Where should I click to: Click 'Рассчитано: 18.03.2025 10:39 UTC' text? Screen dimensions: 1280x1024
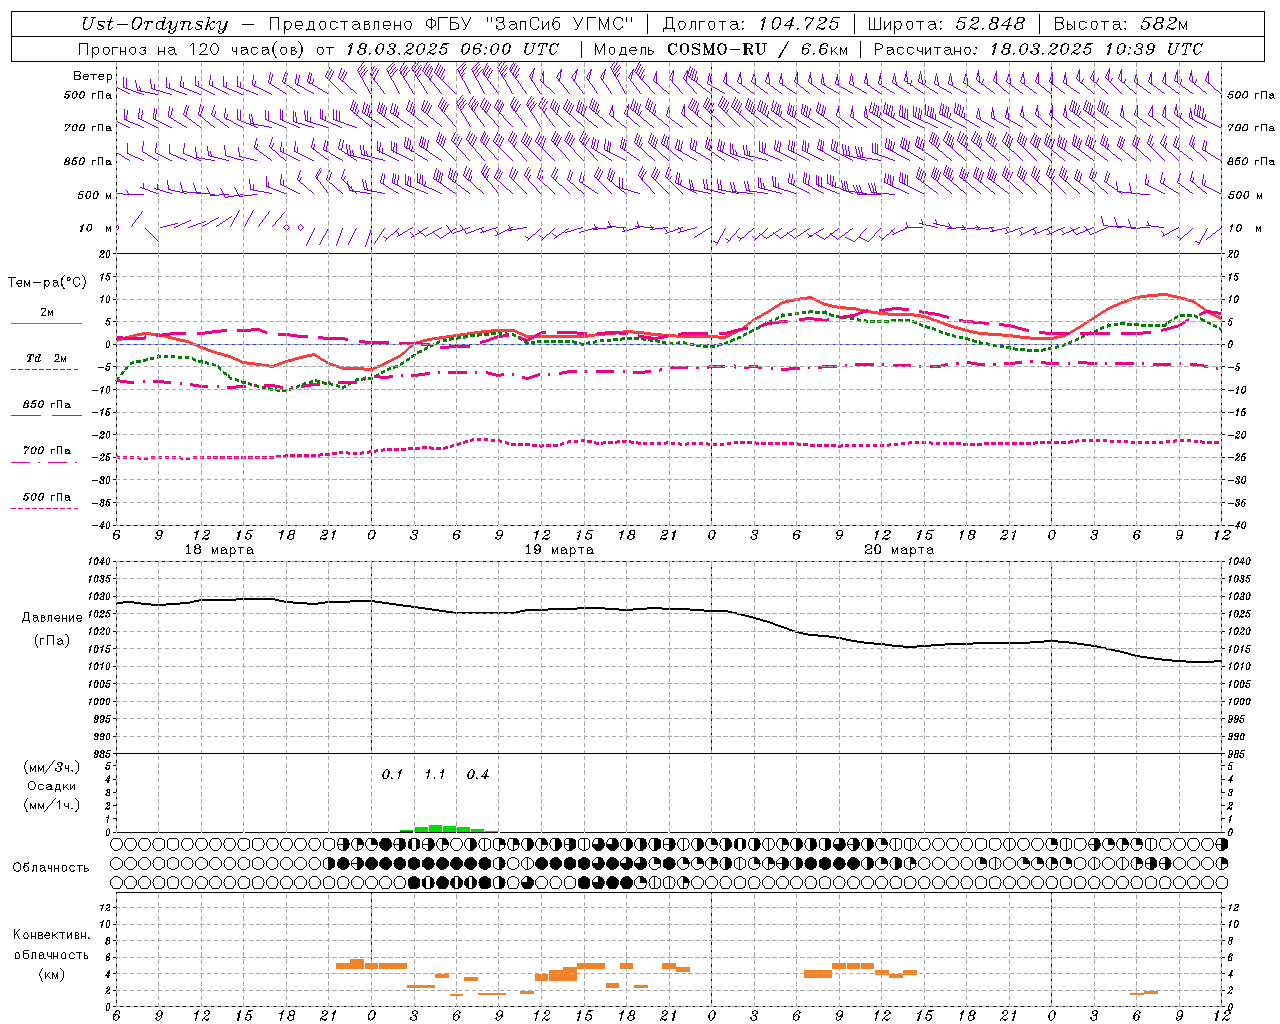[x=1038, y=49]
